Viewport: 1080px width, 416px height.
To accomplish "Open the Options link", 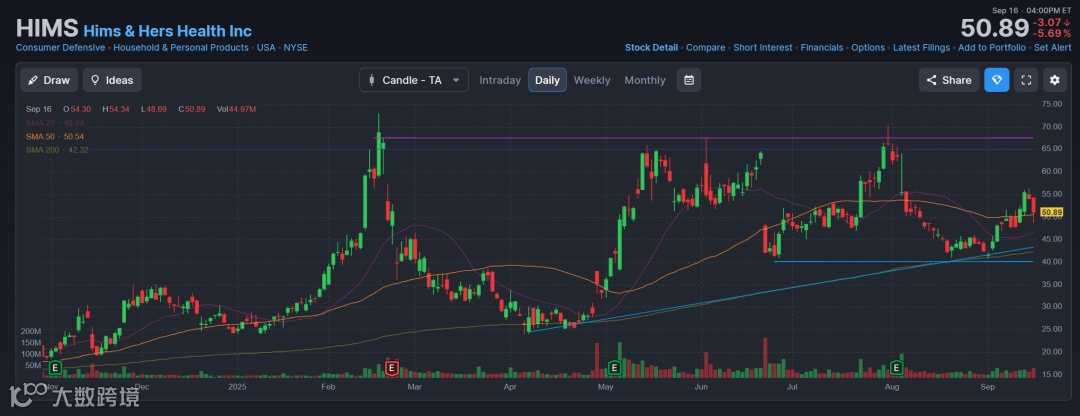I will [868, 48].
